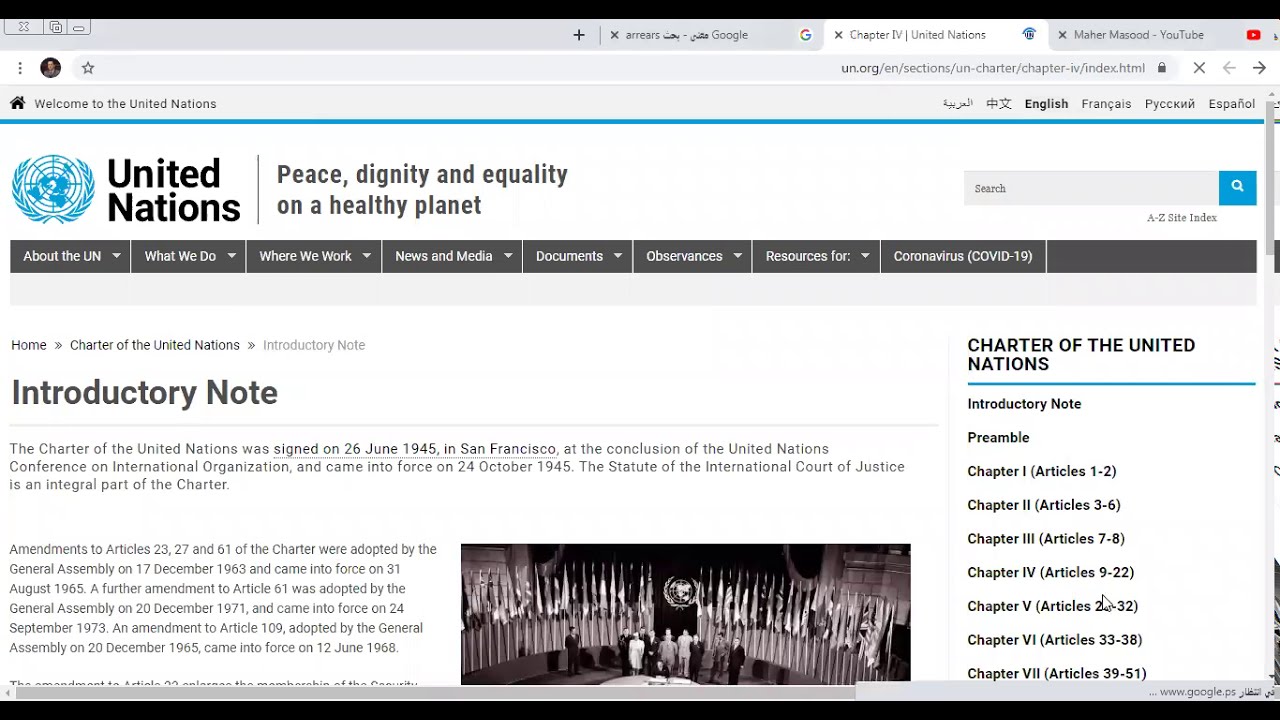This screenshot has width=1280, height=720.
Task: Open Chapter IV (Articles 9-22)
Action: tap(1051, 573)
